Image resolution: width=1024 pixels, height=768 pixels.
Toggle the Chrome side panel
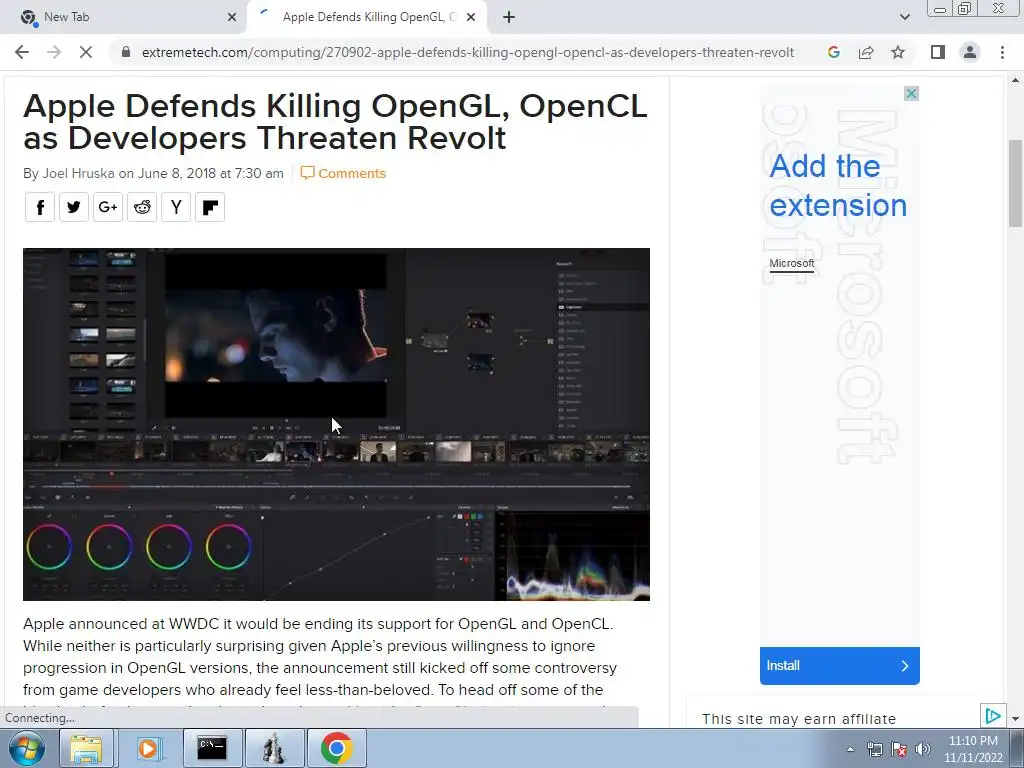click(938, 52)
